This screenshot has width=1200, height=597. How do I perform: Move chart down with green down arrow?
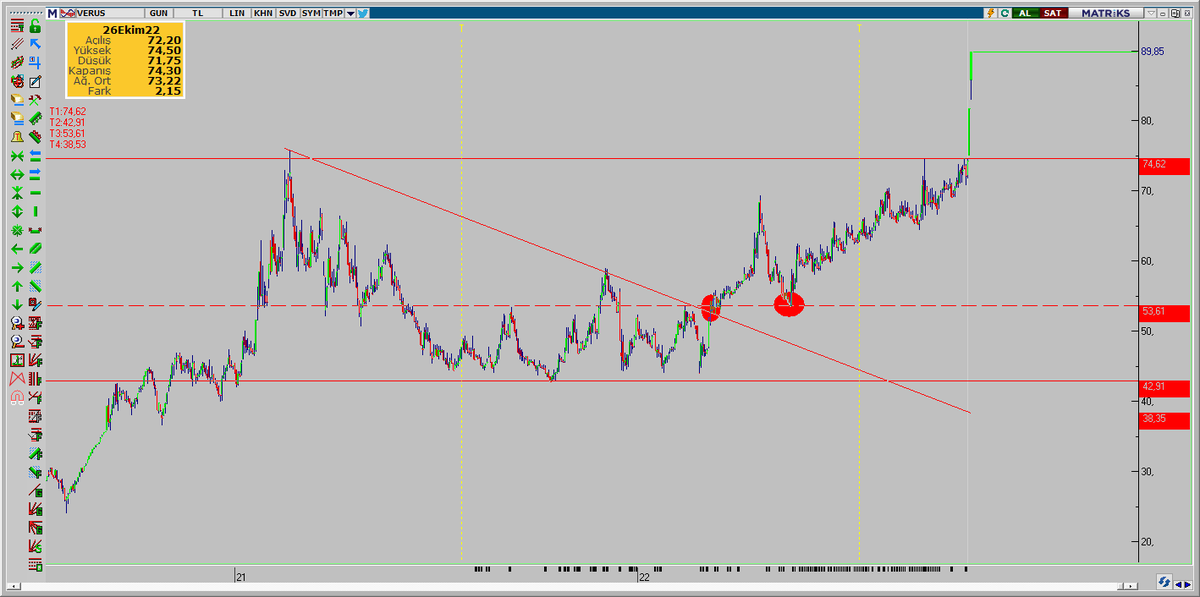pyautogui.click(x=17, y=304)
